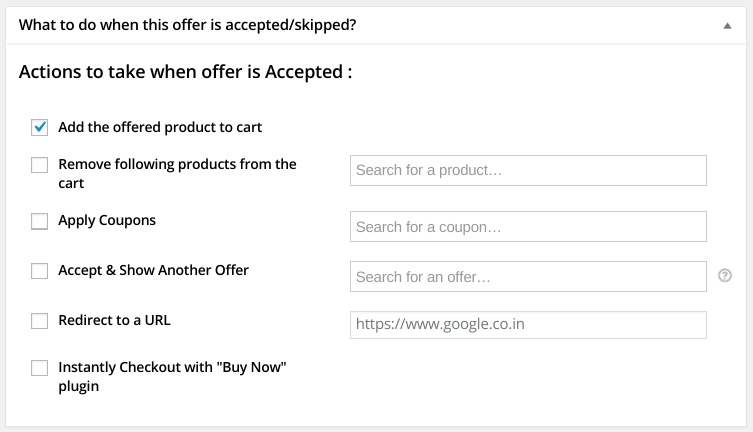Enable the 'Remove following products from the cart' checkbox
753x432 pixels.
tap(39, 165)
